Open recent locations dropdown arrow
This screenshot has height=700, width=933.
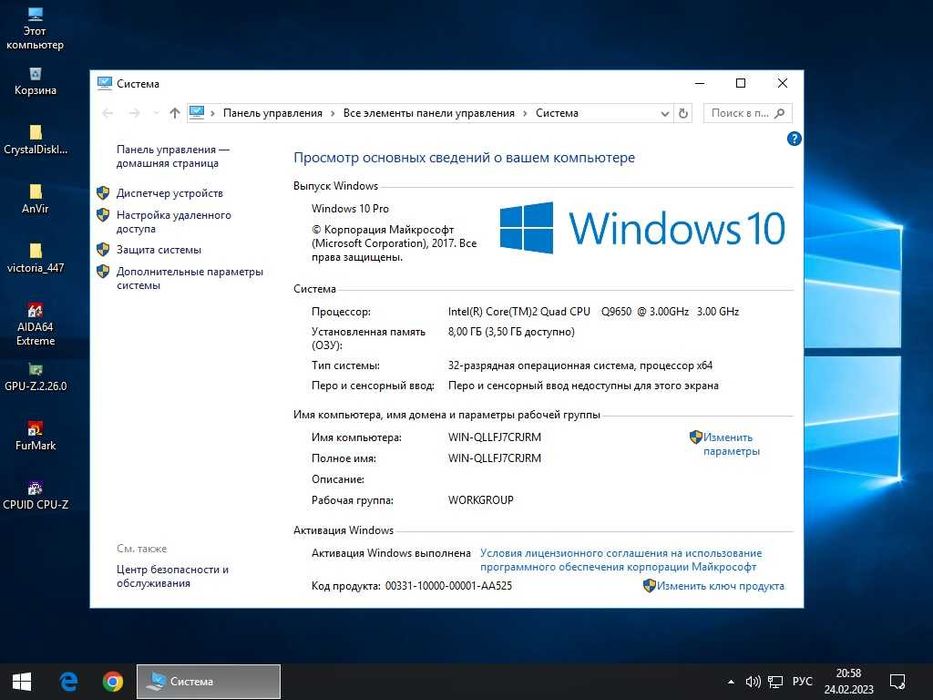[x=156, y=113]
